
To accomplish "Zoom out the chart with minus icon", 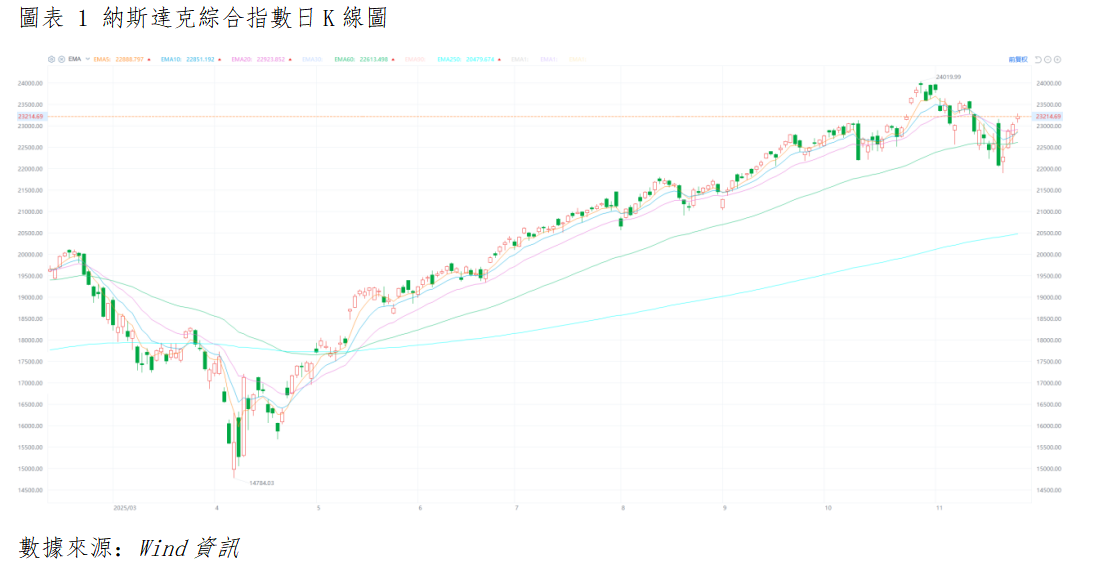I will [x=1048, y=60].
